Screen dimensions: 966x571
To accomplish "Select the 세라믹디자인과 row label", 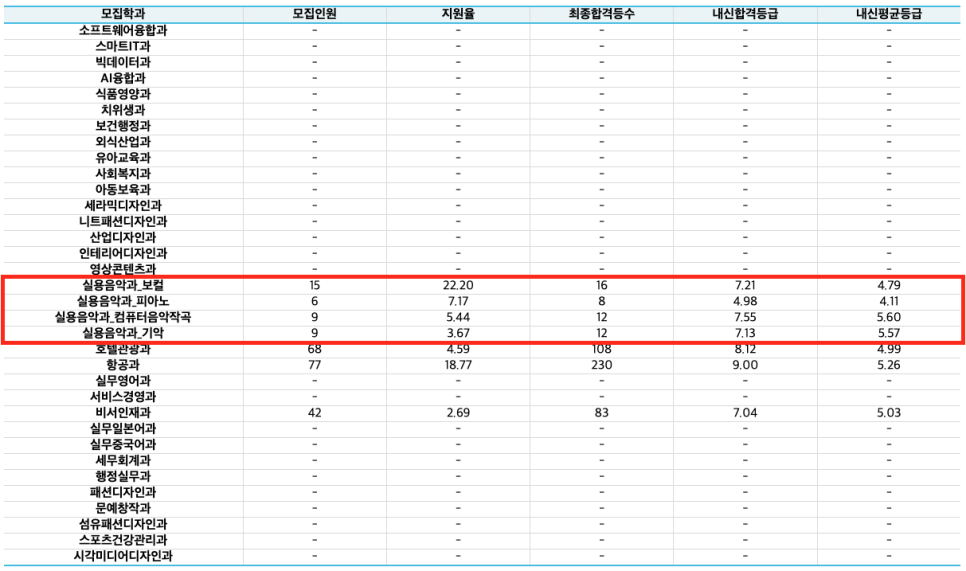I will [x=123, y=206].
